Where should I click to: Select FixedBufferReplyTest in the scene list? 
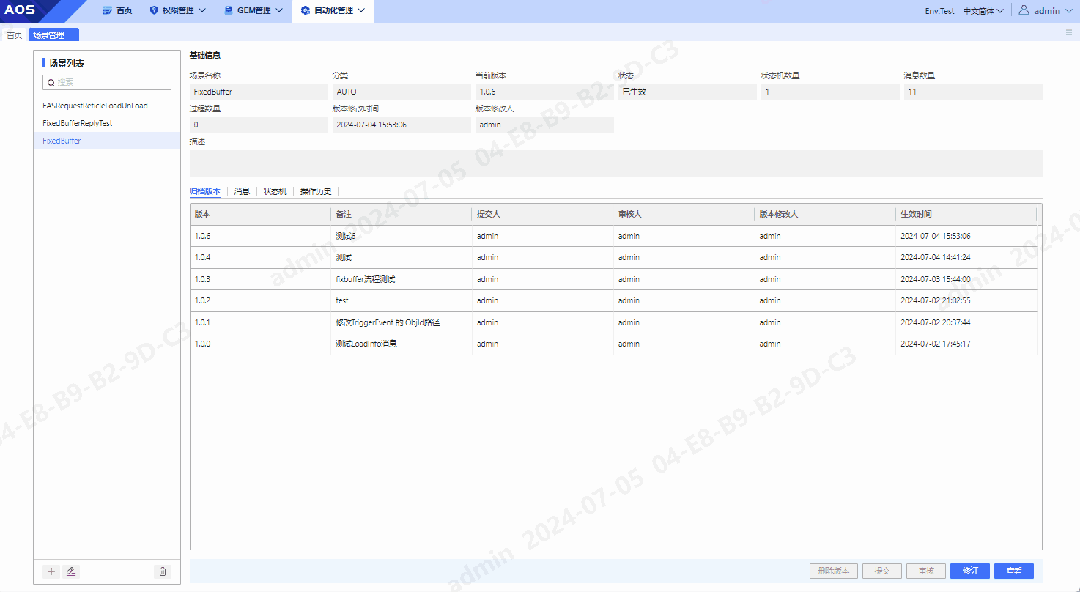(x=77, y=123)
